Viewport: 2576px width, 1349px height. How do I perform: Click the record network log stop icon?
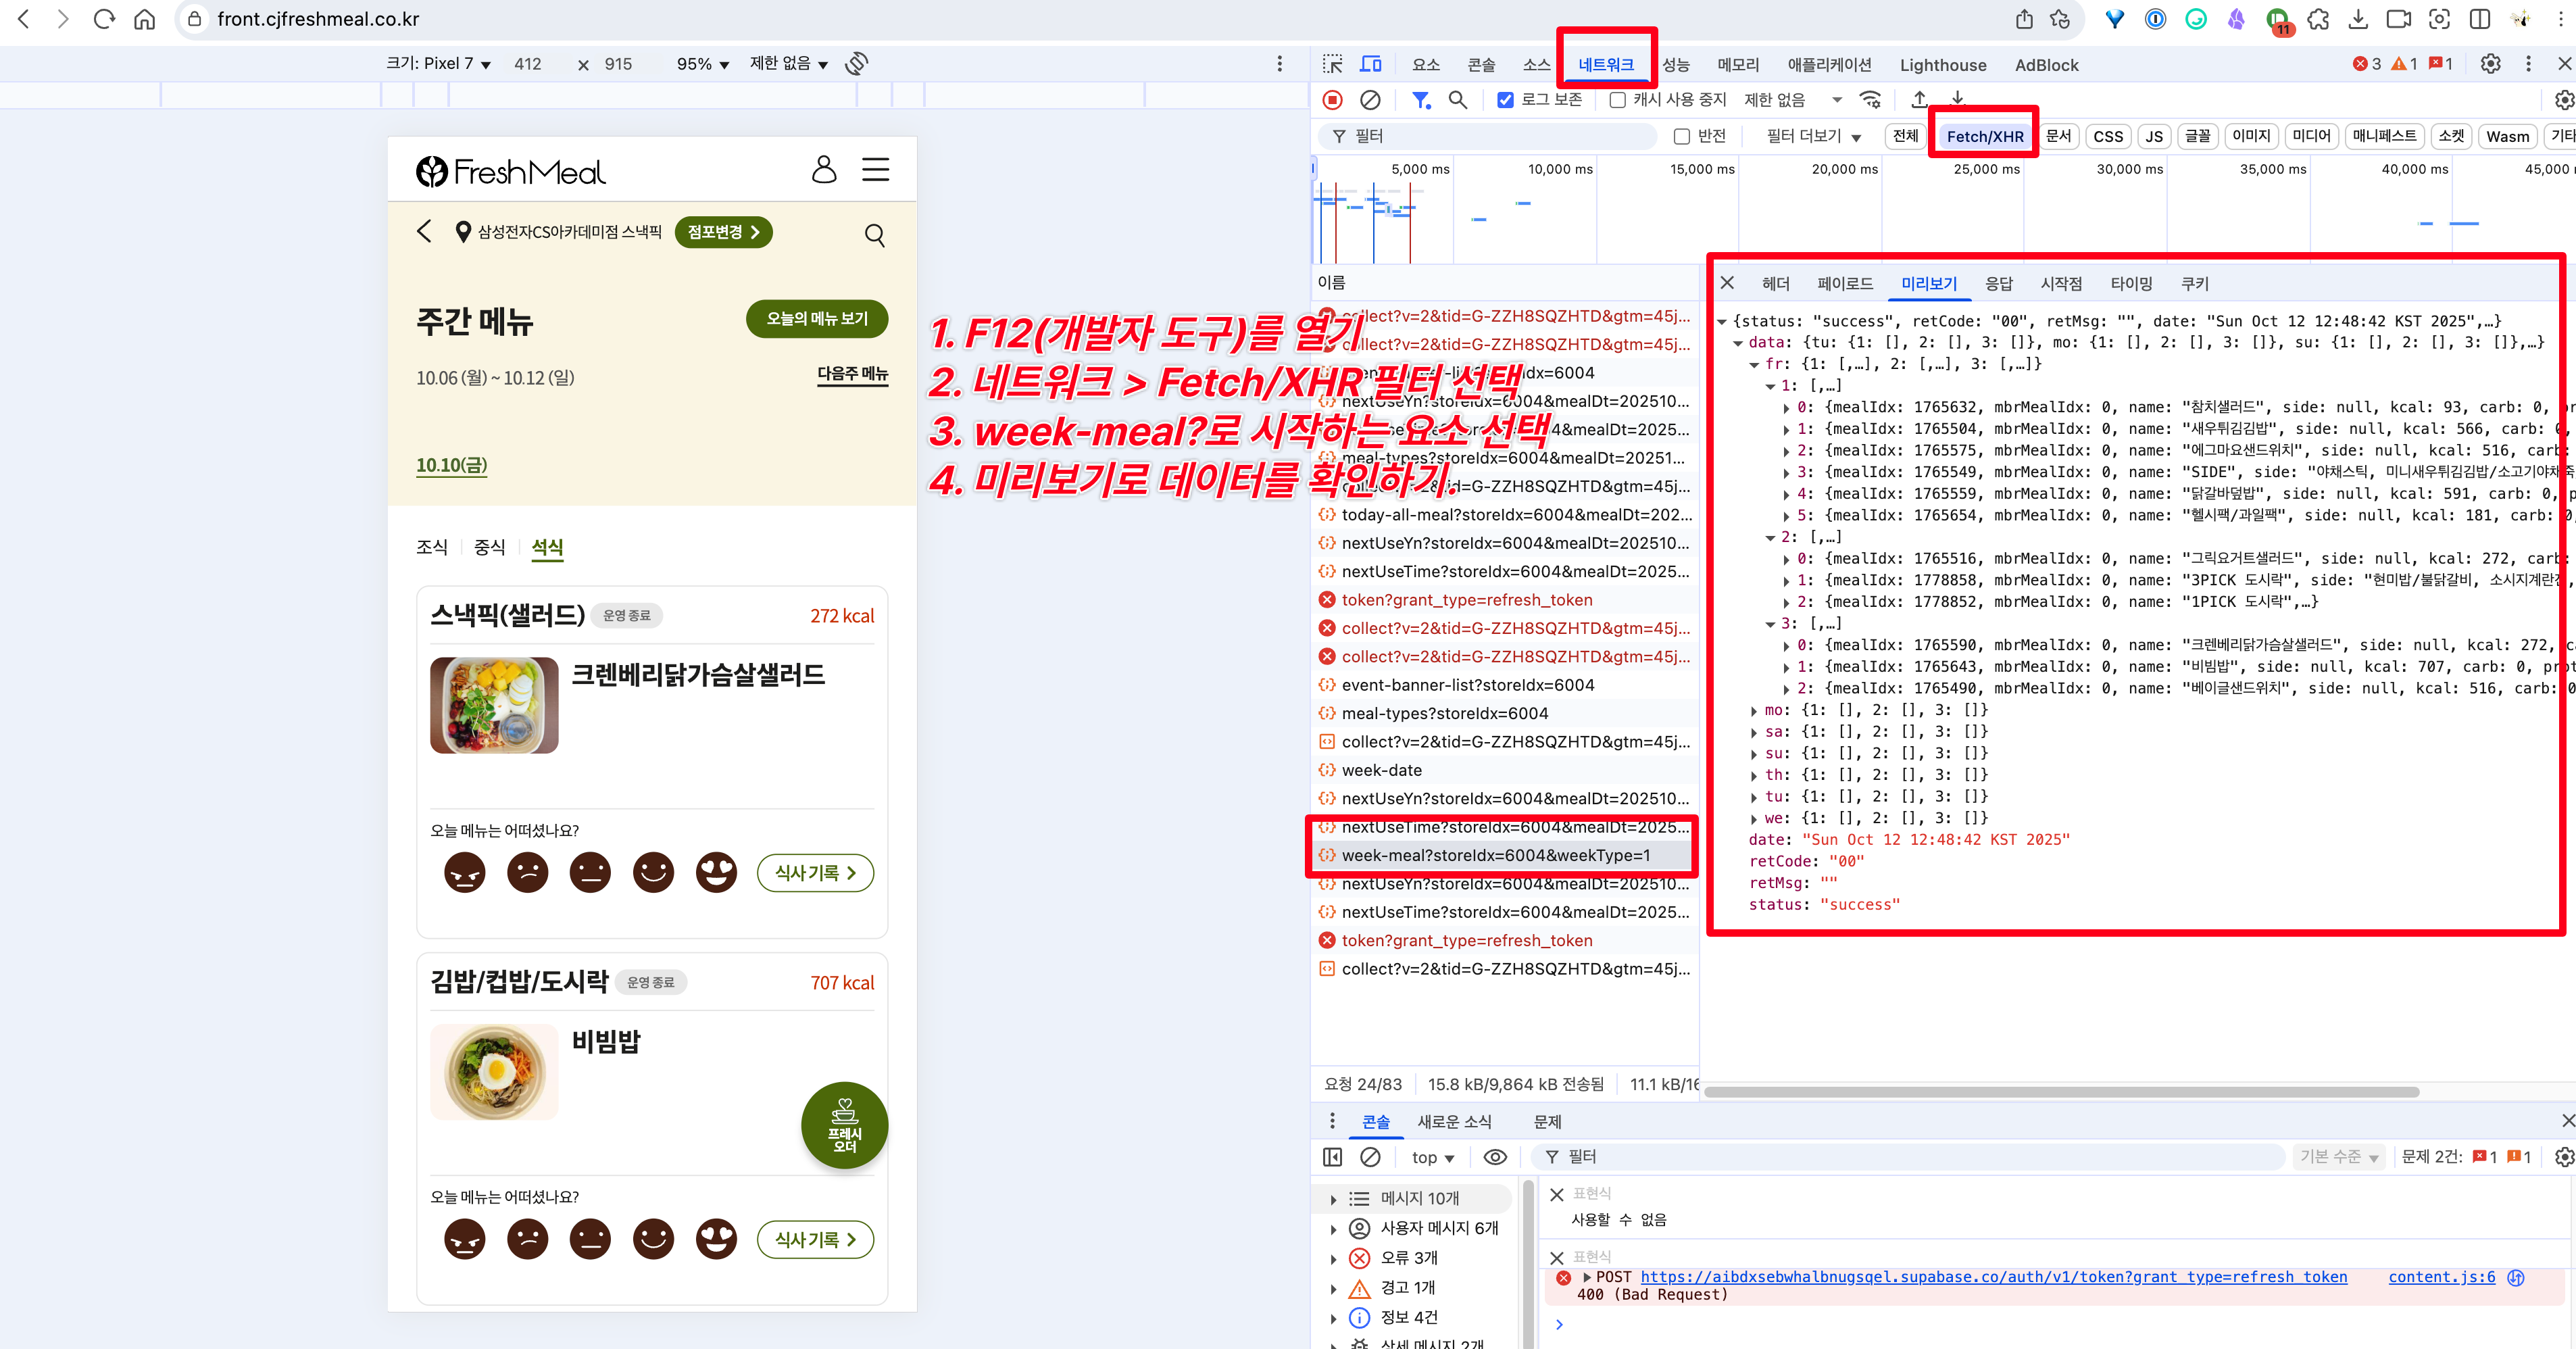tap(1332, 100)
